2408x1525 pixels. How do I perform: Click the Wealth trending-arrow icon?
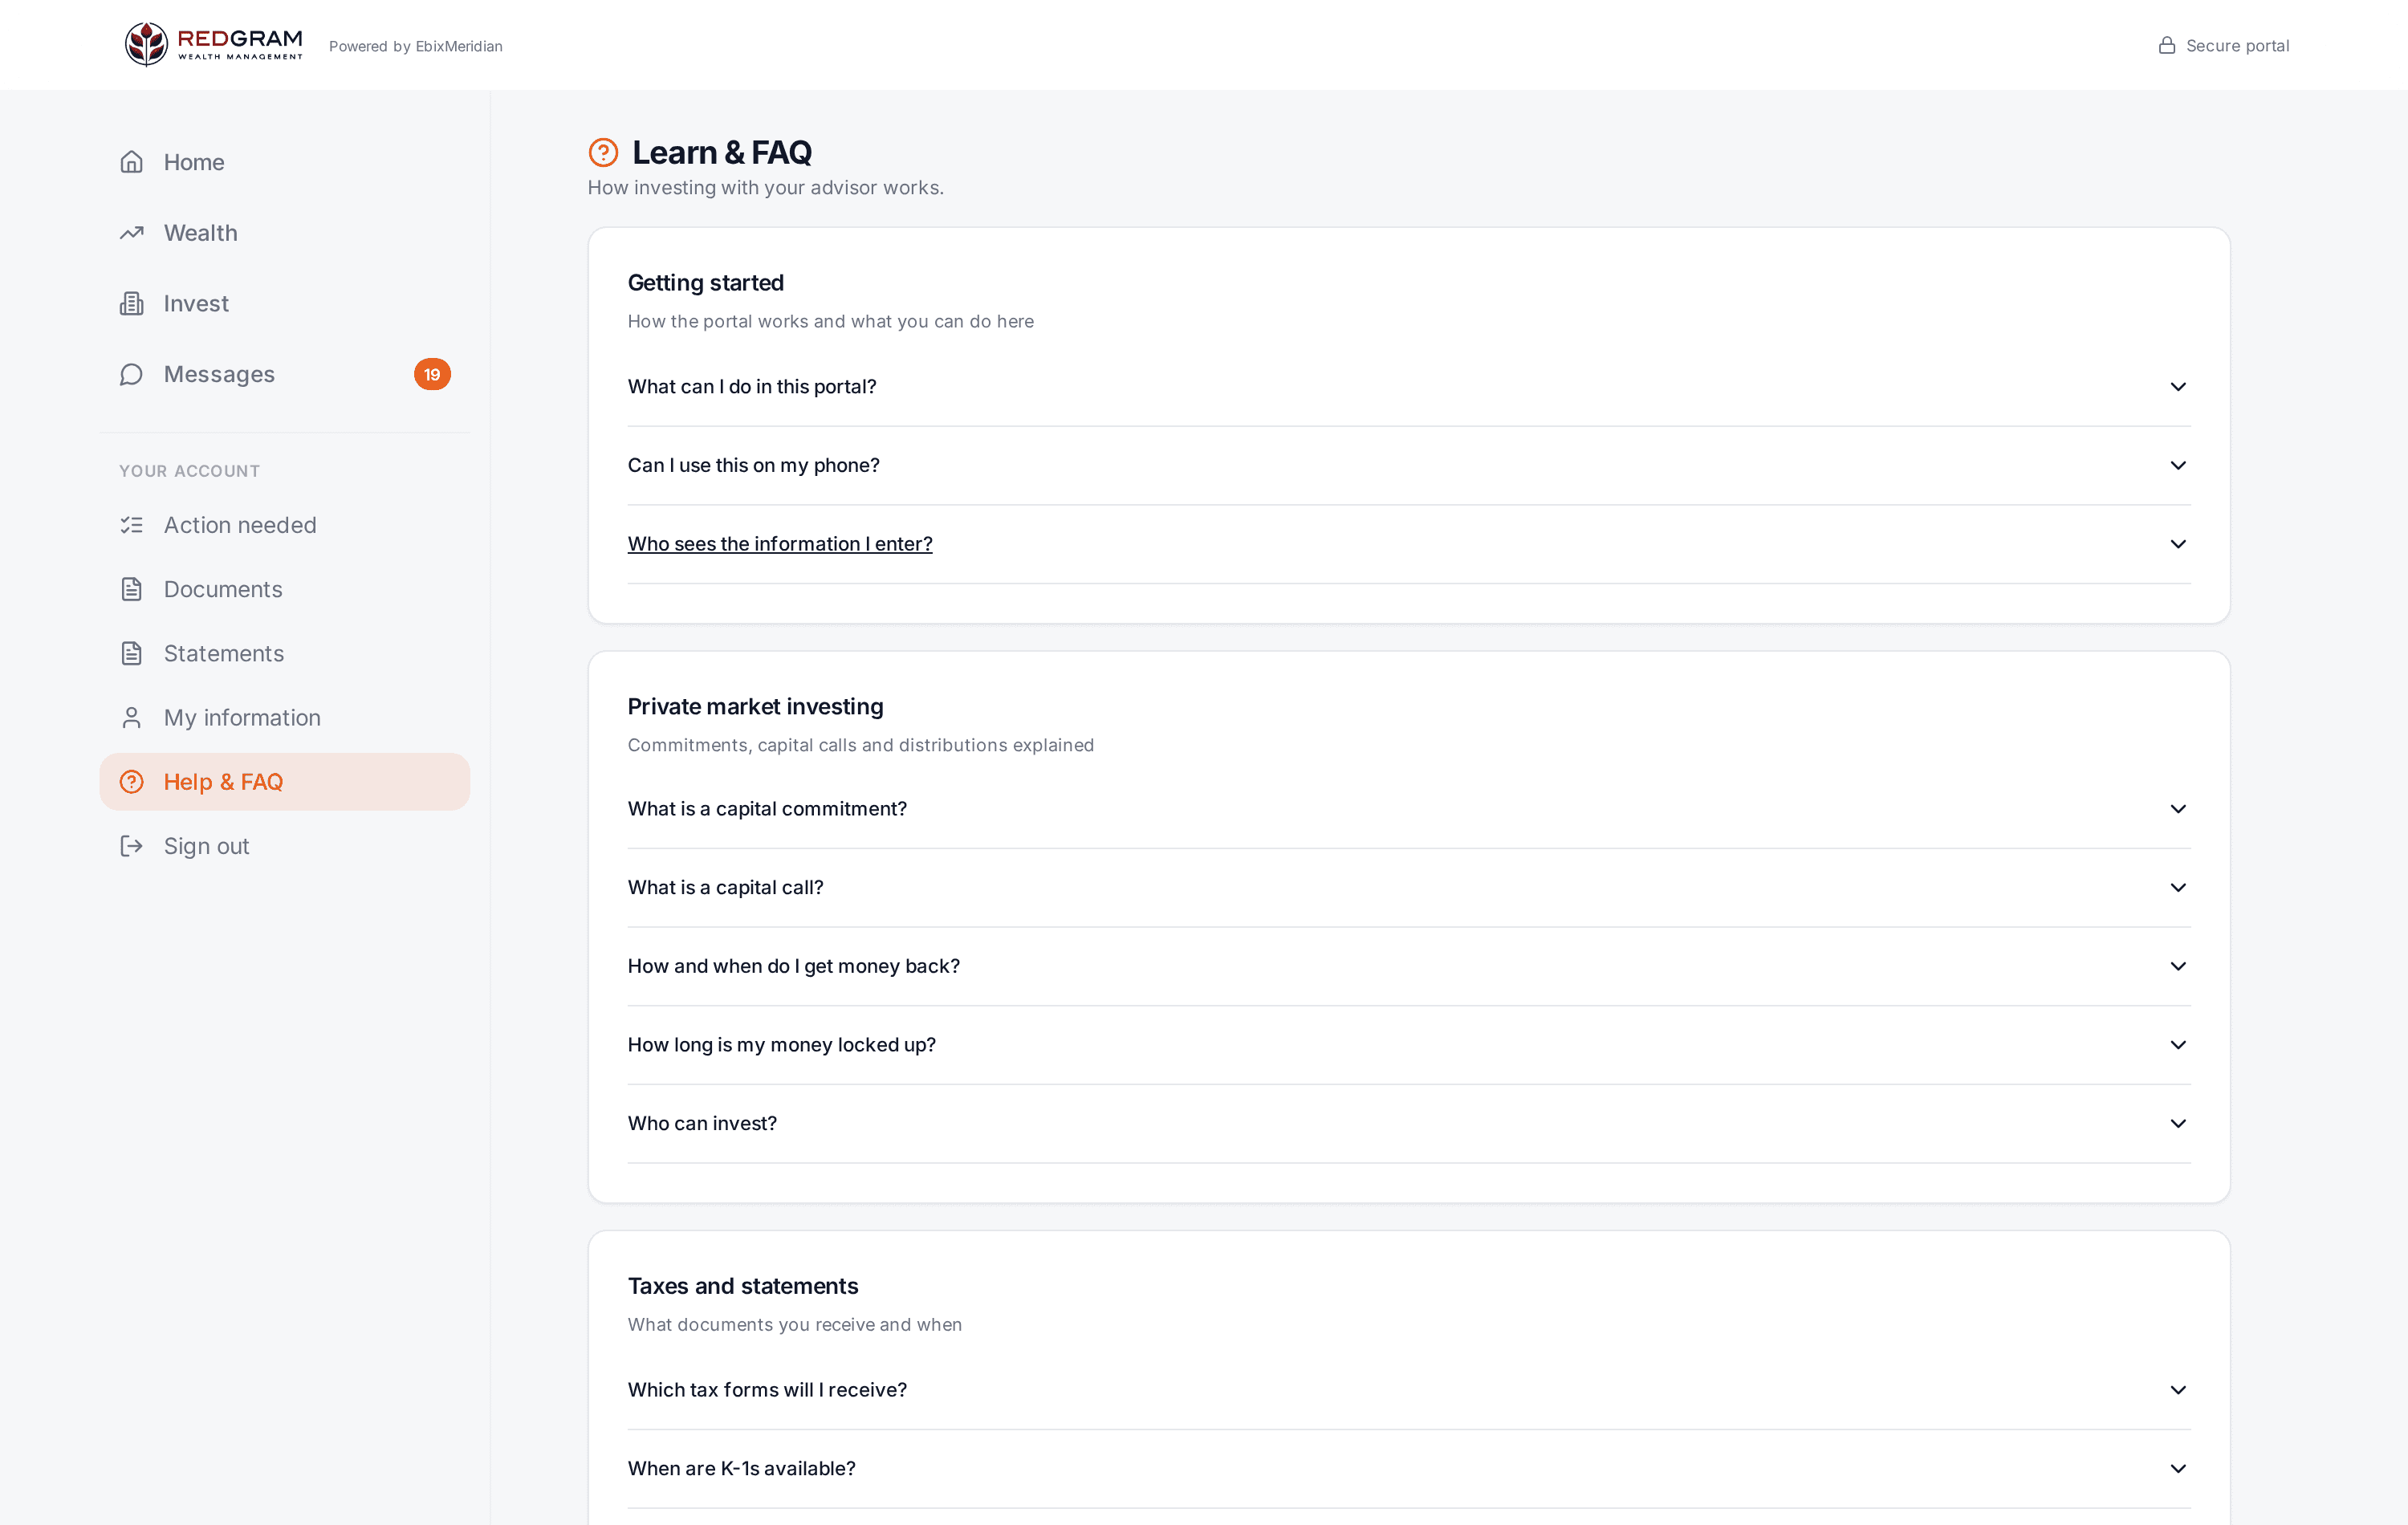(x=132, y=233)
